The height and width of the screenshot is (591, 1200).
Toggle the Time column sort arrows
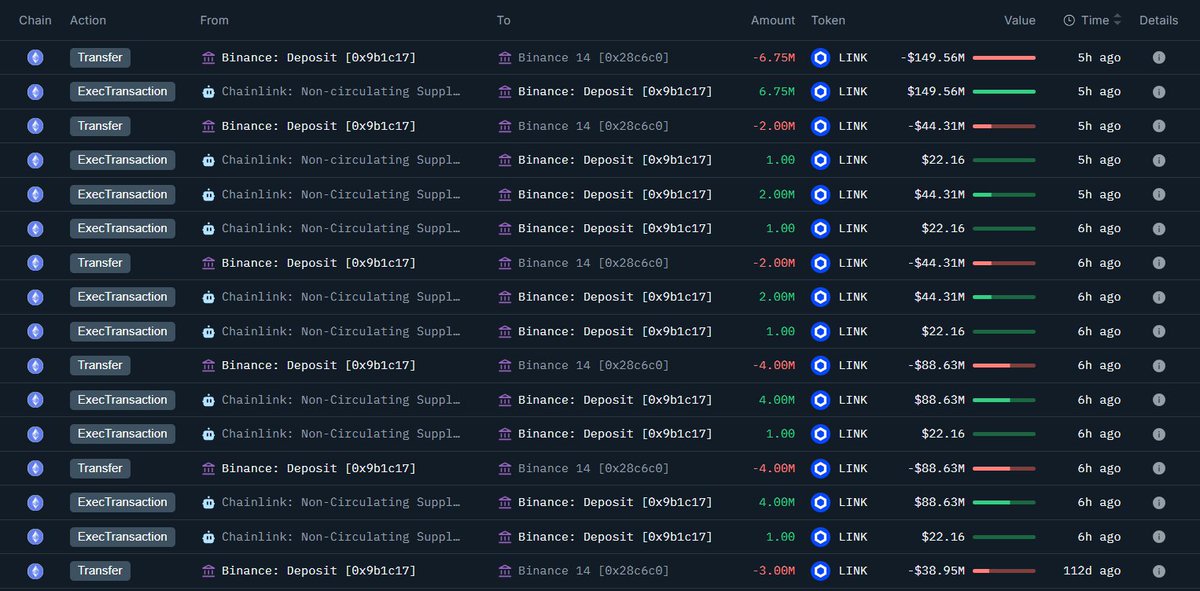pyautogui.click(x=1117, y=20)
